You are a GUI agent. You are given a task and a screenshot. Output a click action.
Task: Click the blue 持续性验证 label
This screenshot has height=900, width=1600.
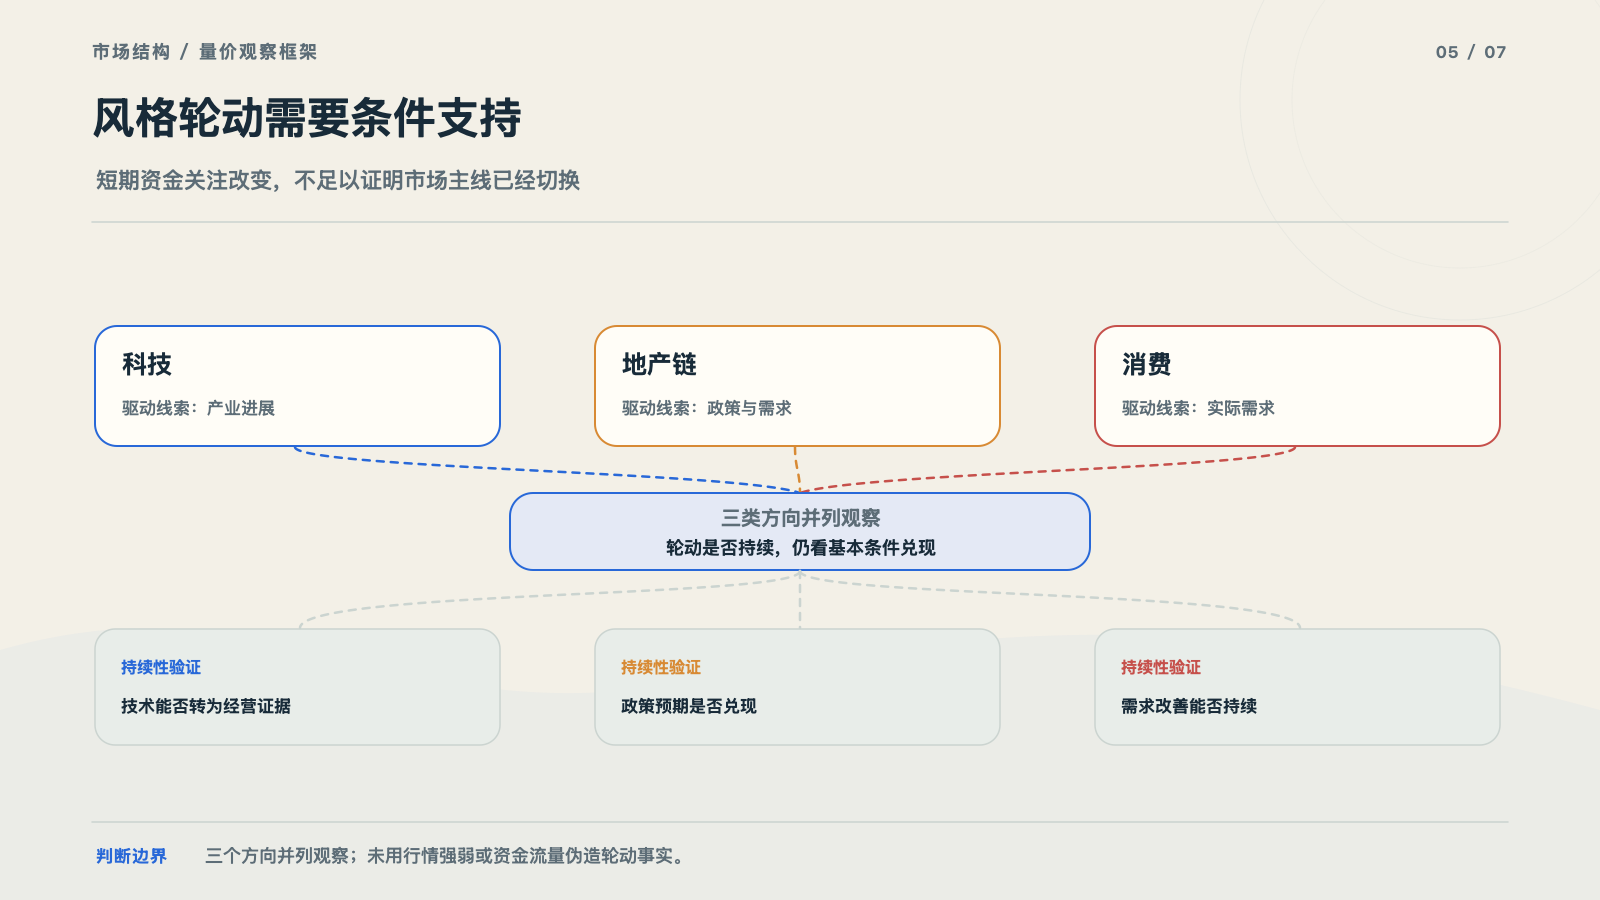click(x=161, y=667)
